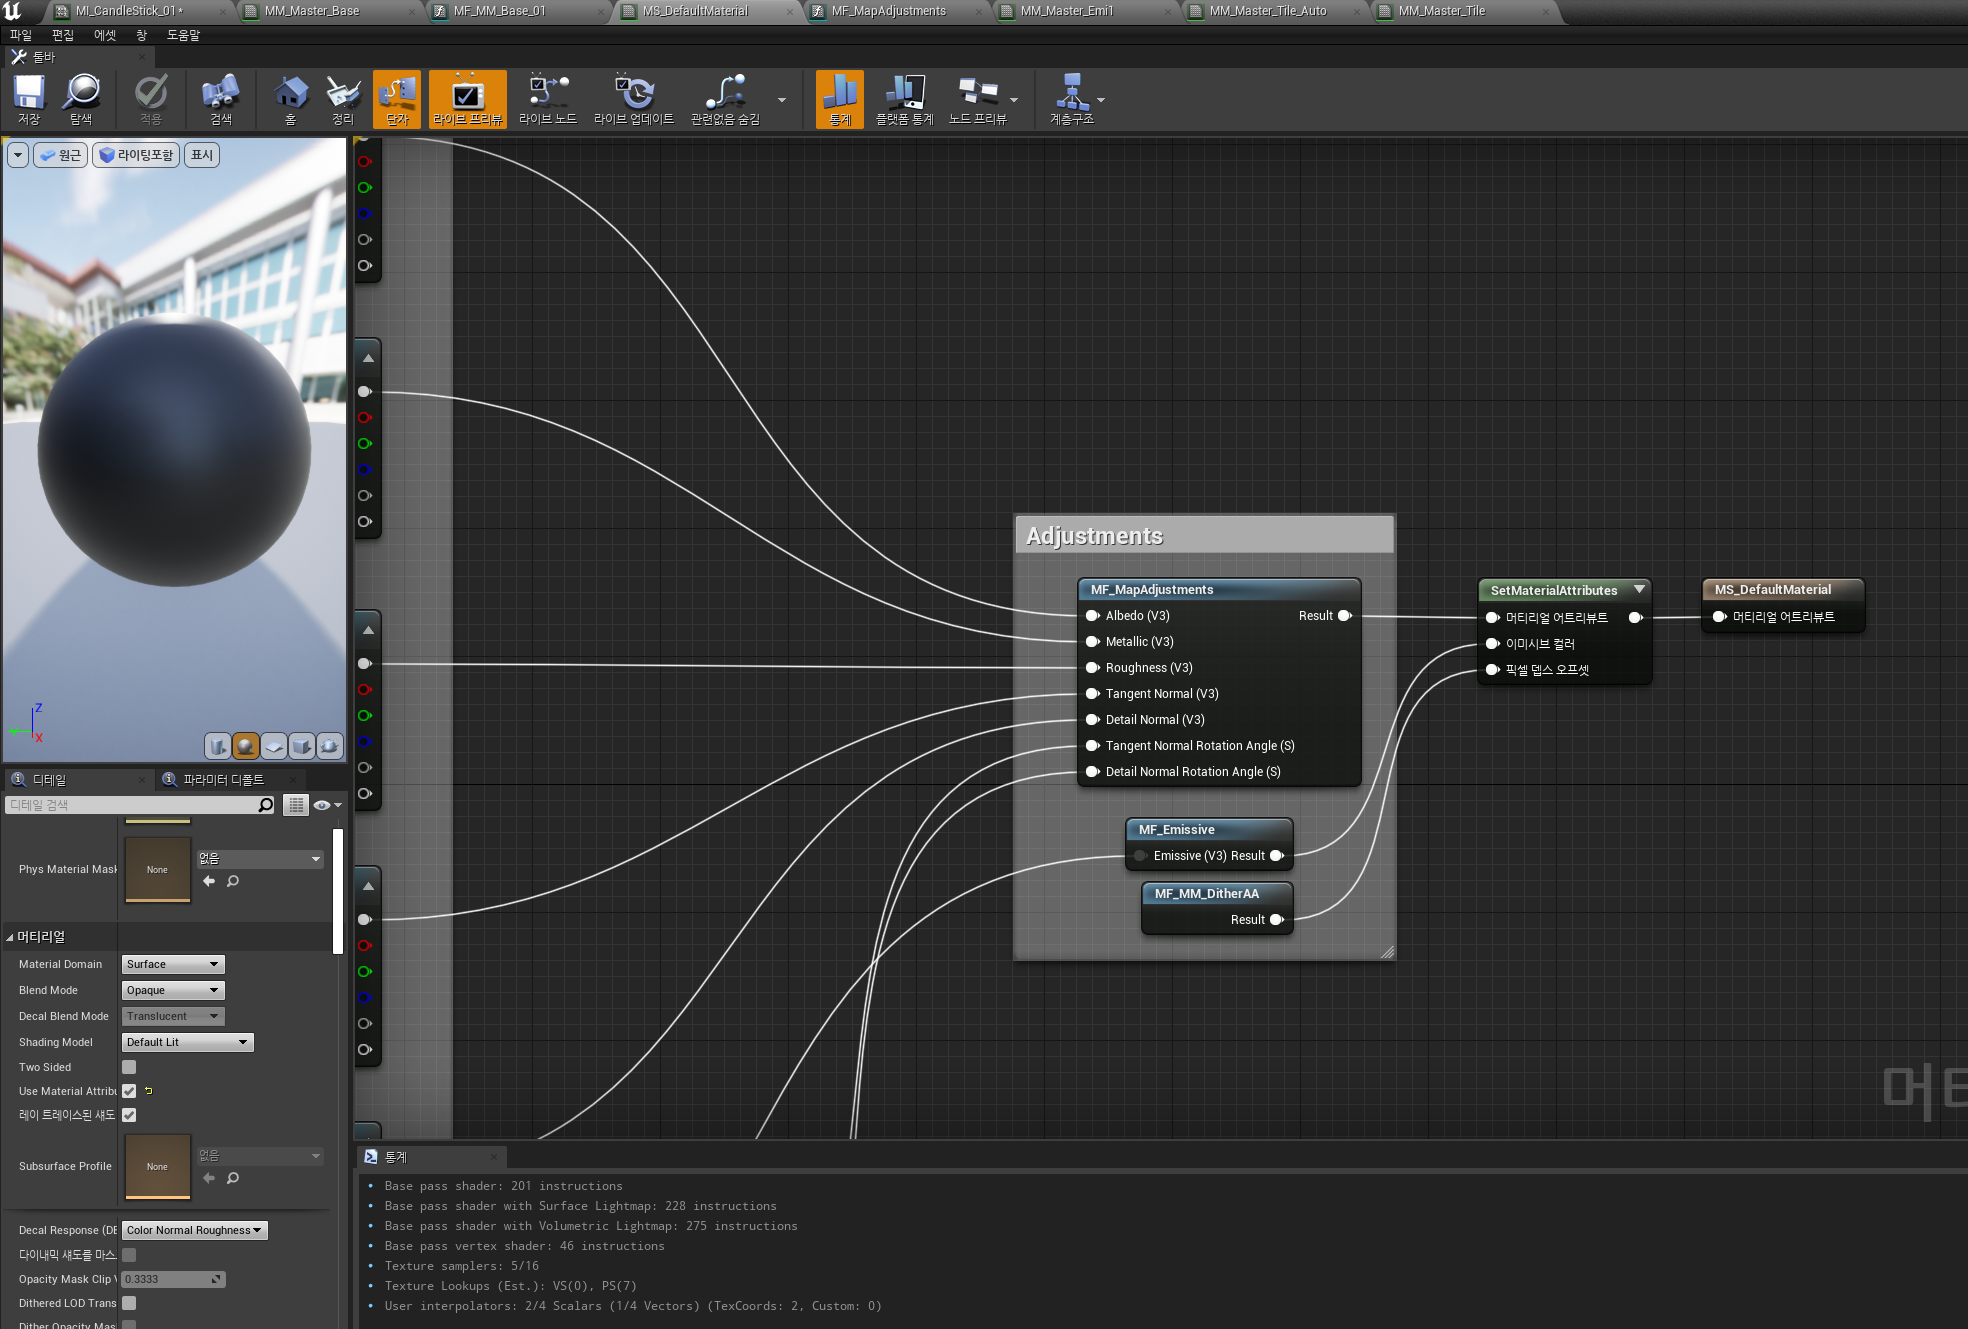Select sphere preview mesh icon in viewport
The height and width of the screenshot is (1329, 1968).
tap(246, 746)
